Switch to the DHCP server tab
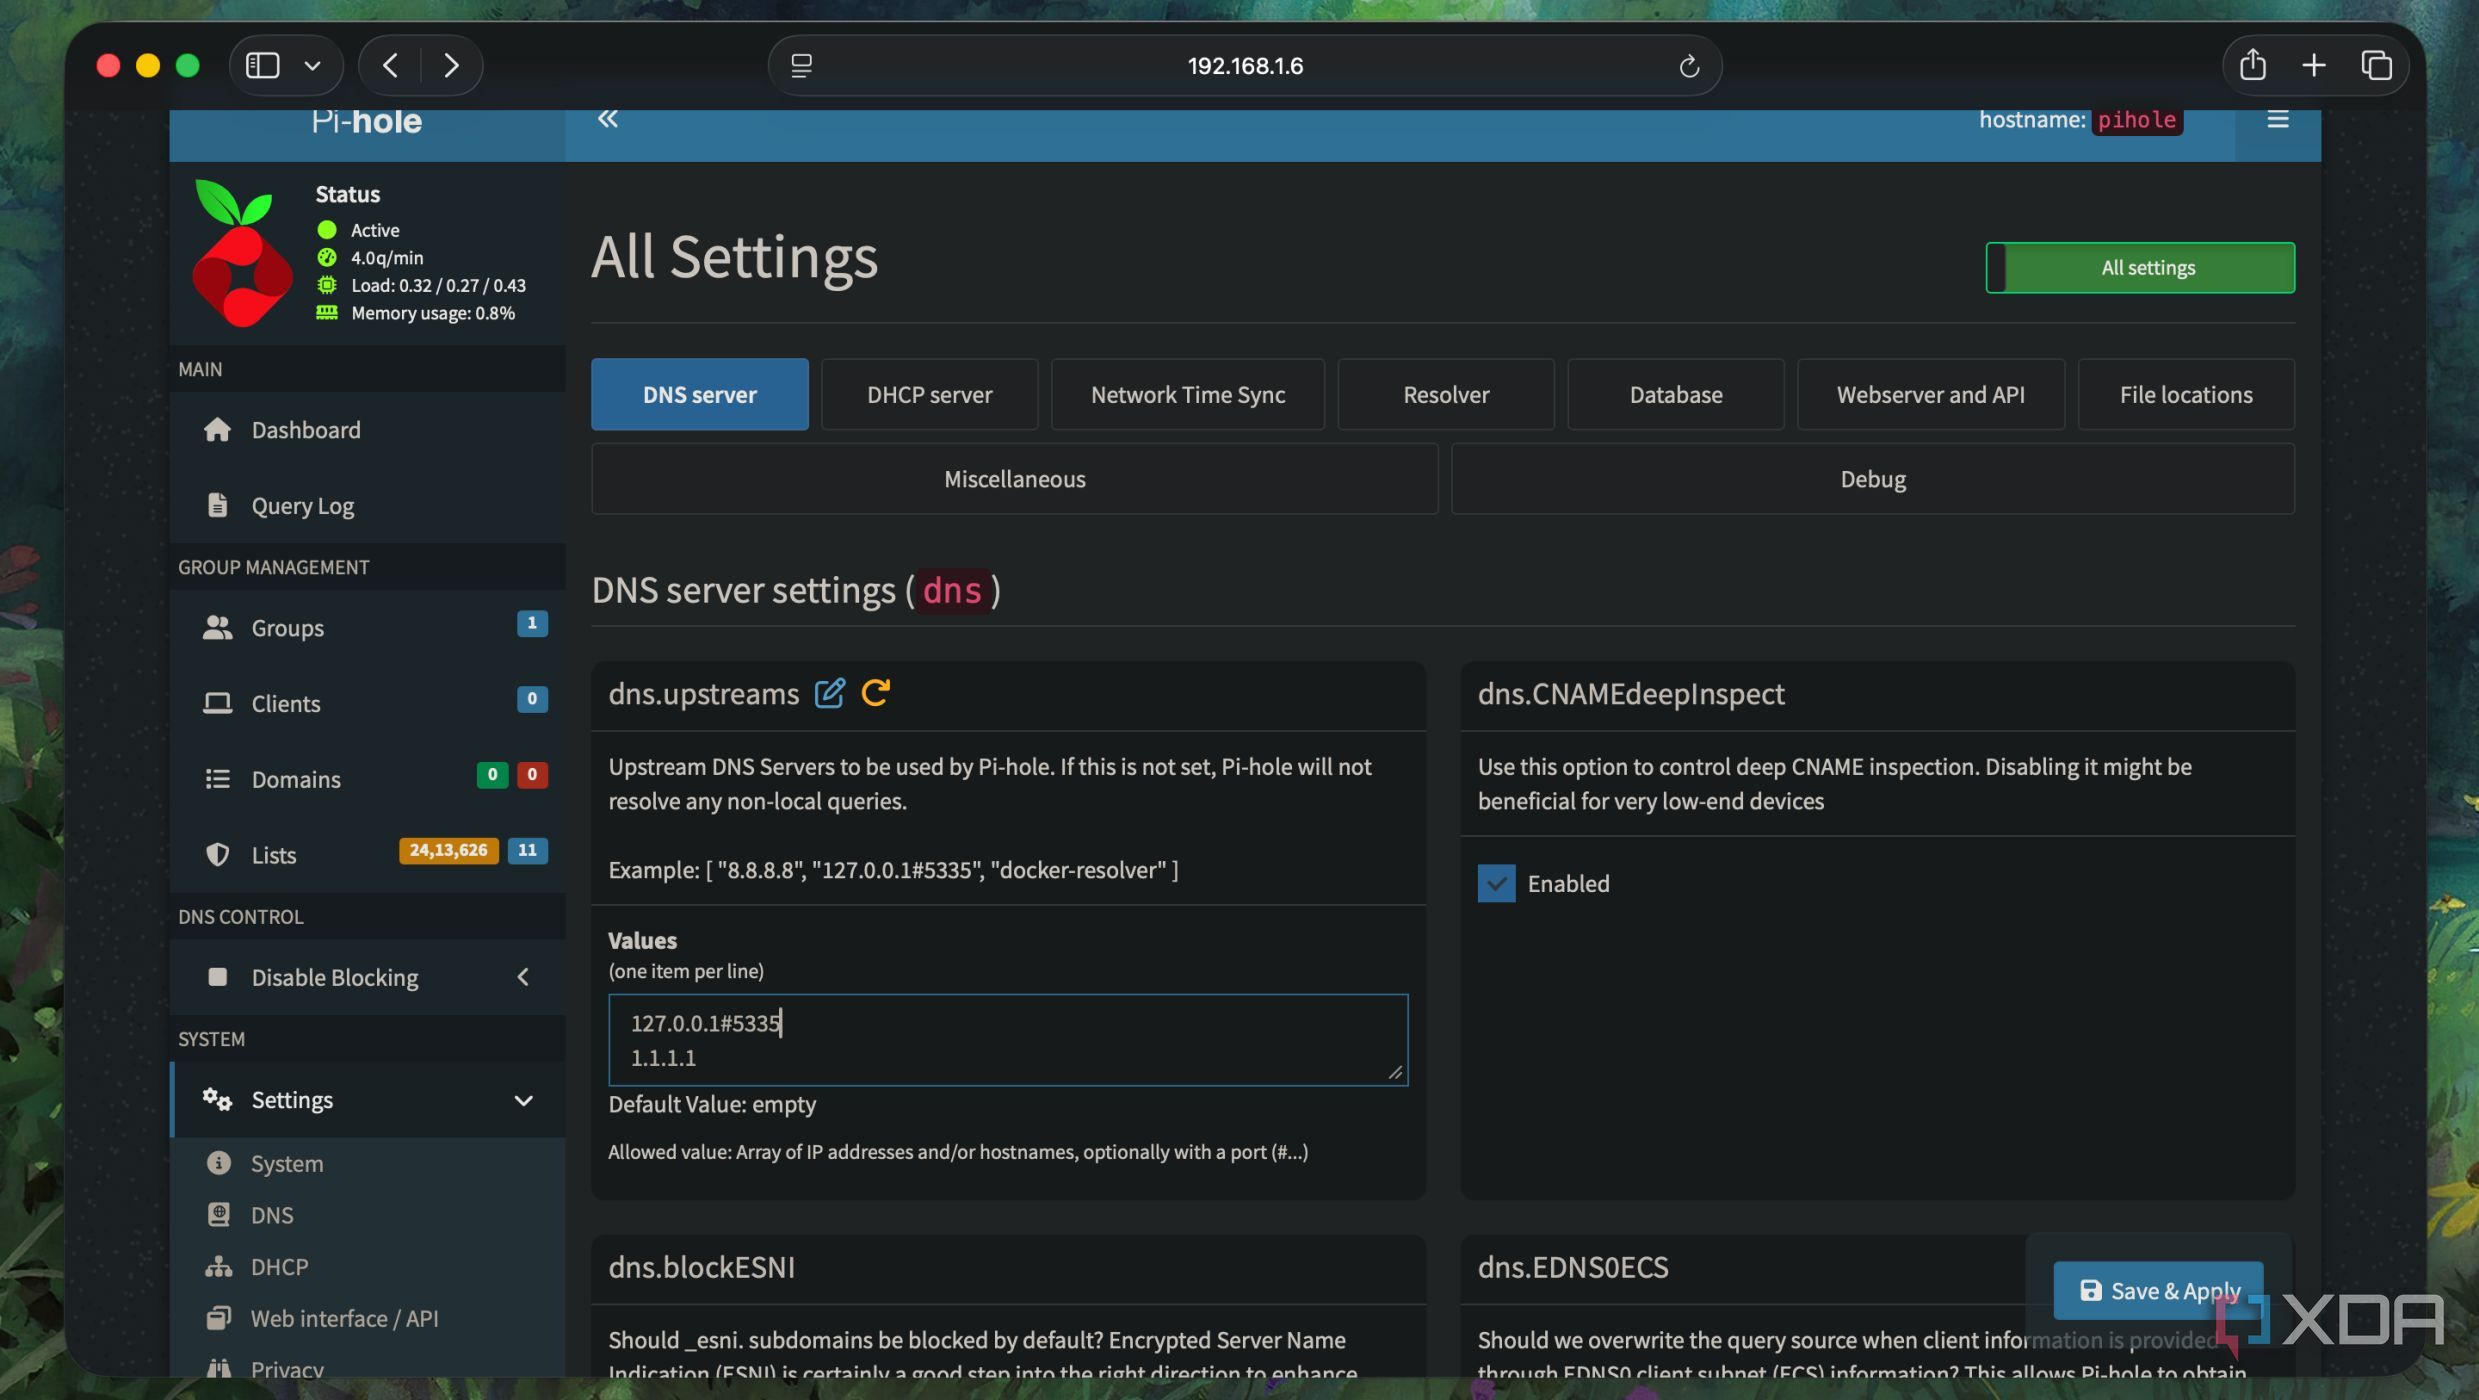This screenshot has width=2479, height=1400. tap(929, 395)
